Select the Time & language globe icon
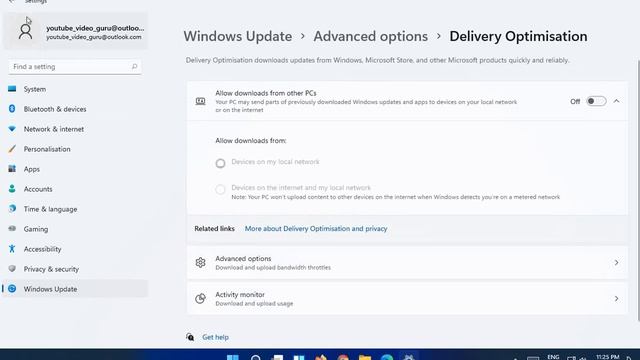640x360 pixels. tap(12, 209)
